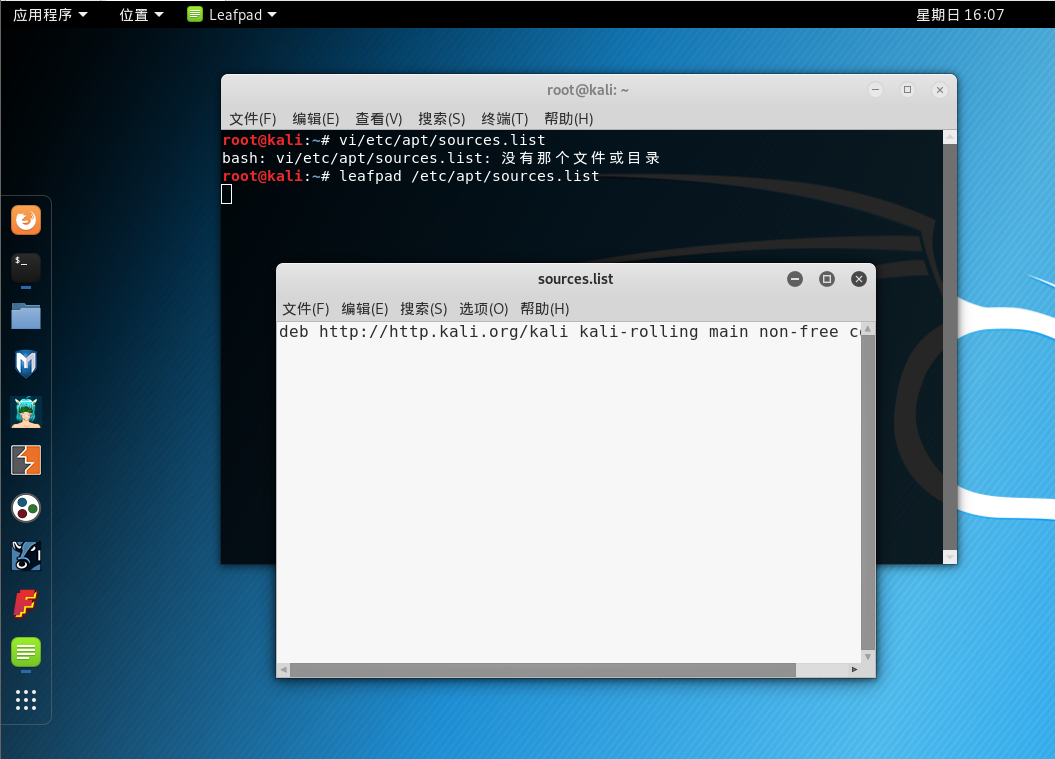
Task: Click the Leafpad horizontal scrollbar thumb
Action: (x=543, y=670)
